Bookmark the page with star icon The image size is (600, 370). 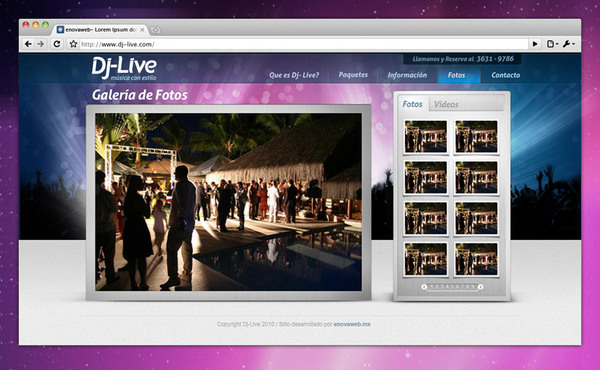pos(73,44)
